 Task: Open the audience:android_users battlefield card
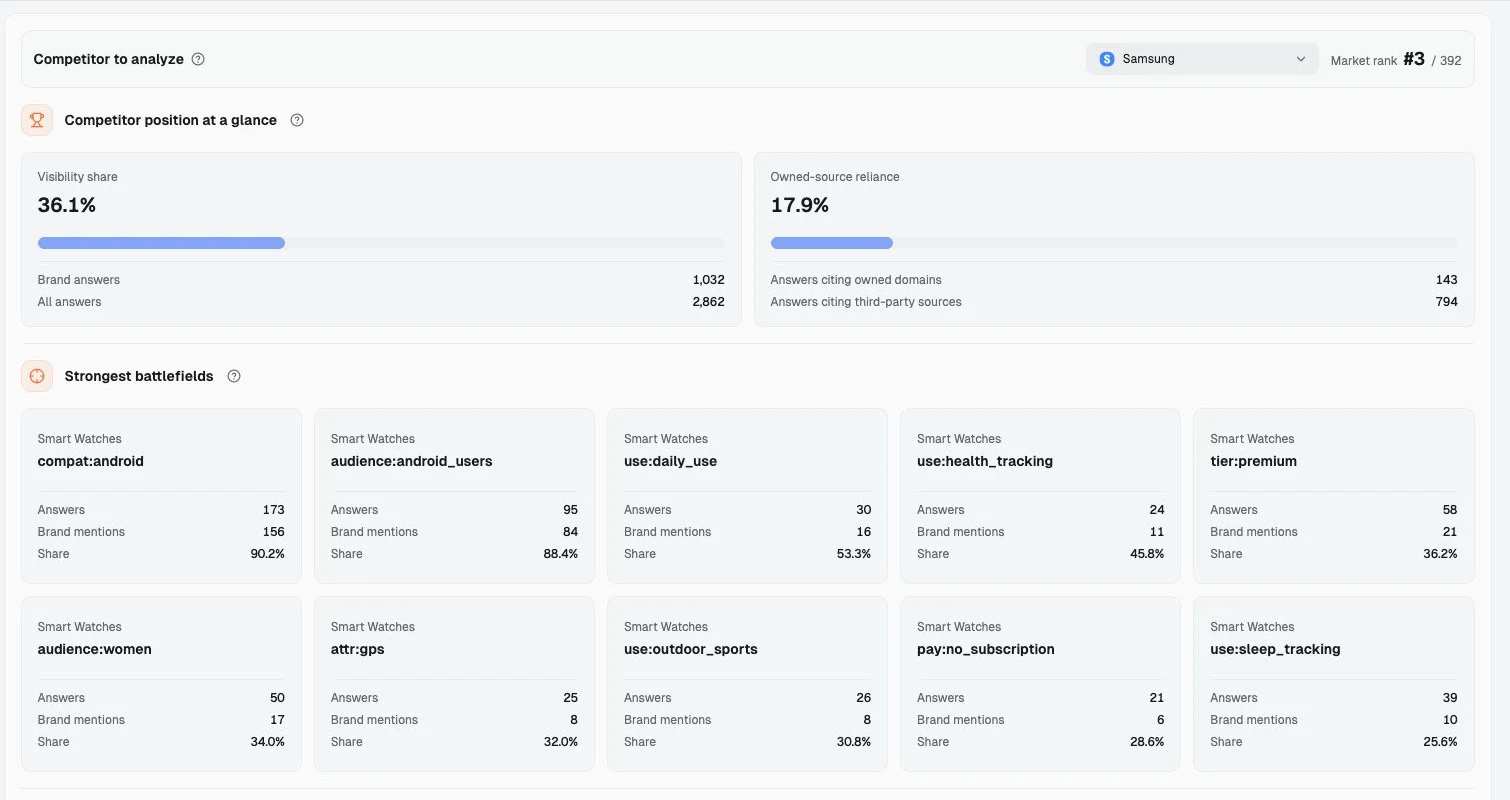pos(454,496)
